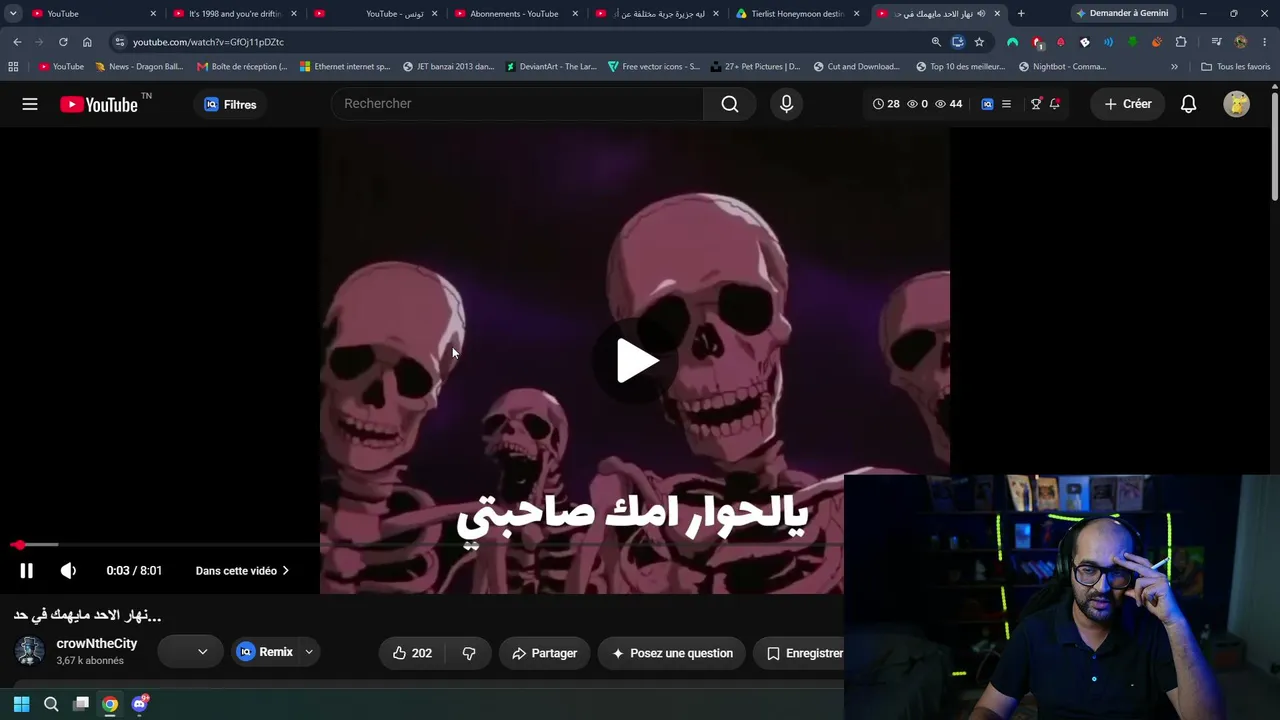
Task: Open a new browser tab
Action: click(x=1020, y=14)
